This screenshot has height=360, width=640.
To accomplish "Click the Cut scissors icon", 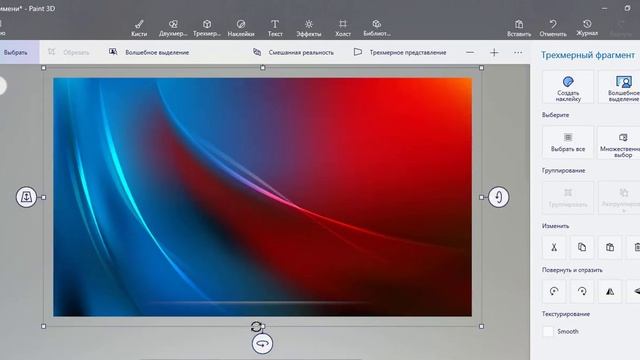I will (554, 247).
